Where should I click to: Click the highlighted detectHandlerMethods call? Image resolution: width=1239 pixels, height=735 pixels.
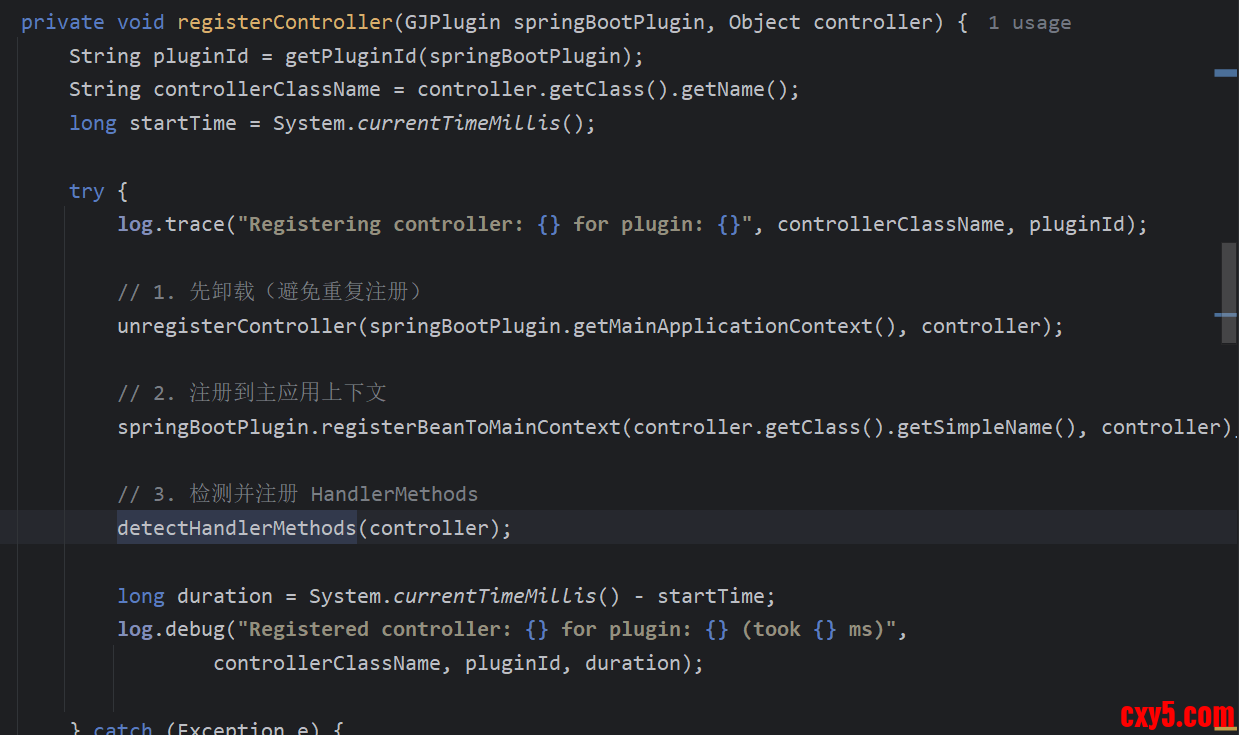[236, 528]
